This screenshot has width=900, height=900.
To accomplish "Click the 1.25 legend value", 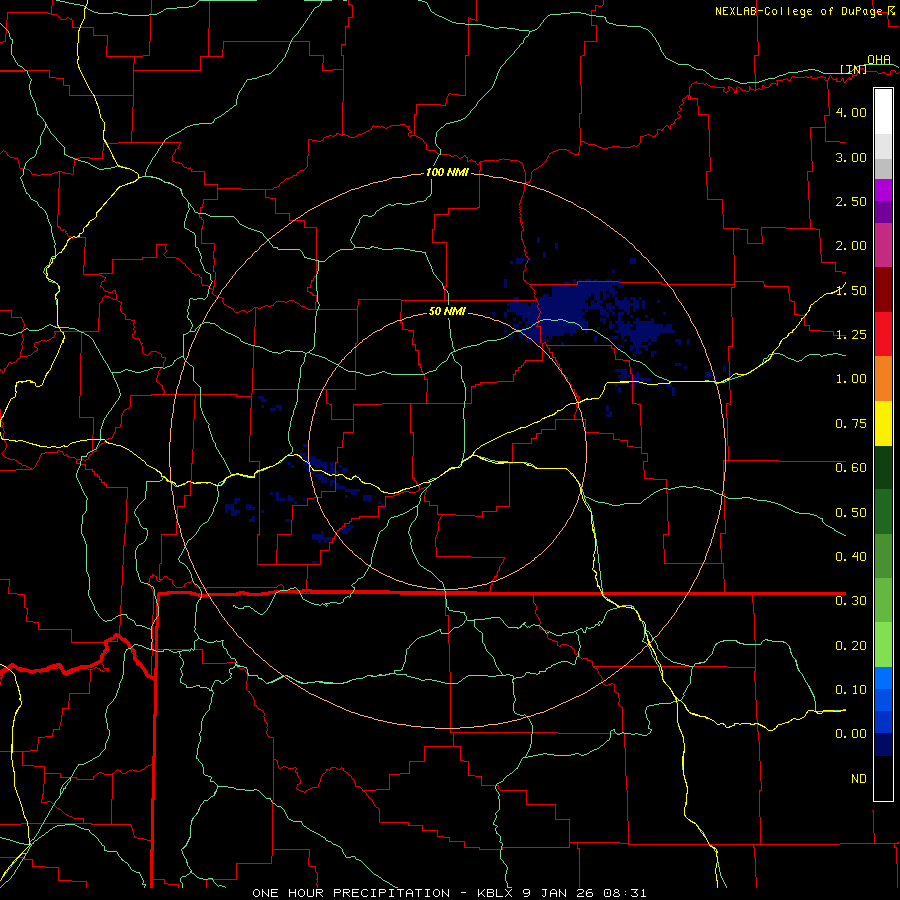I will click(851, 335).
